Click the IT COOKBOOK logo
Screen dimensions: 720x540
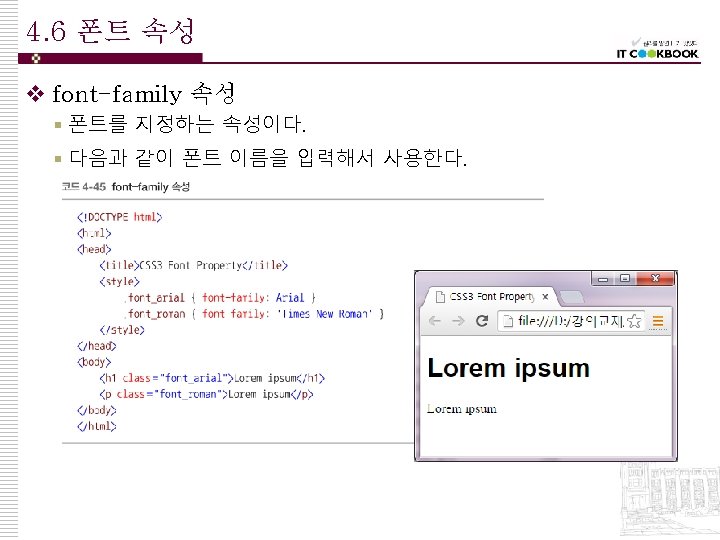pos(657,50)
